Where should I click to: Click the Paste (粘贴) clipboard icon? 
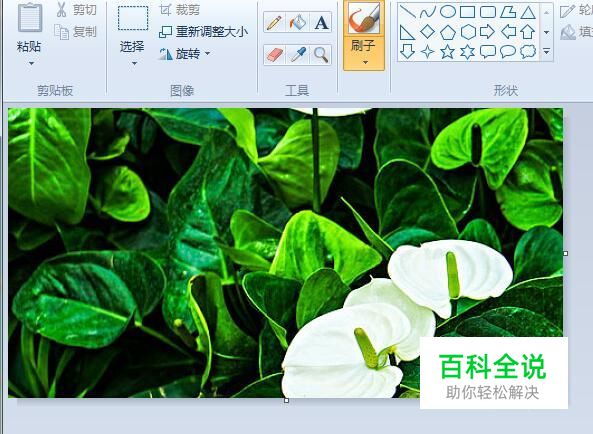pos(30,17)
